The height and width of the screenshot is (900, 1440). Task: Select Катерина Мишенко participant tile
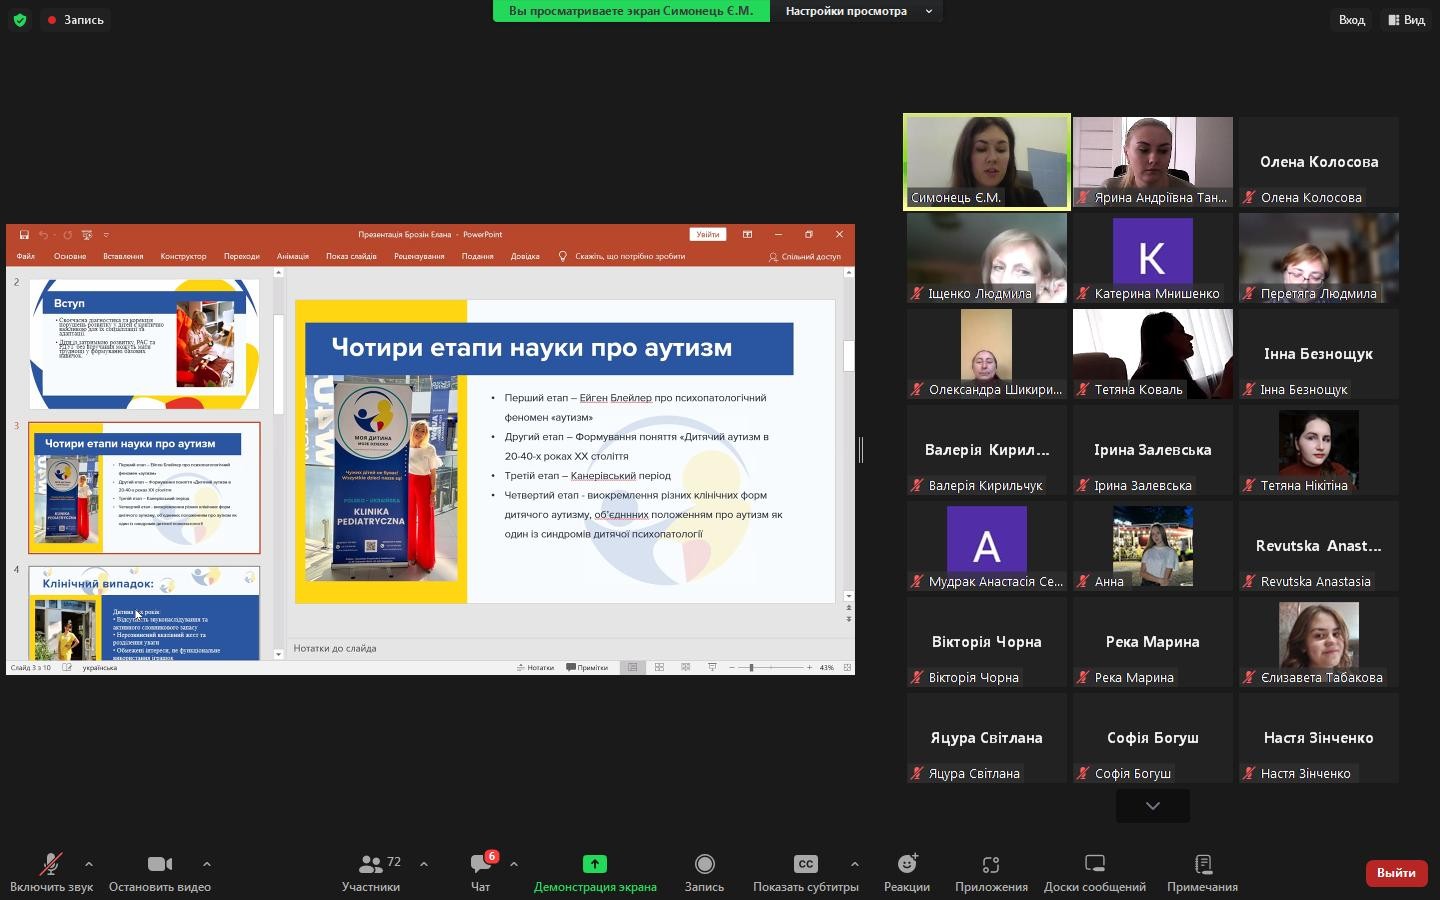tap(1153, 258)
